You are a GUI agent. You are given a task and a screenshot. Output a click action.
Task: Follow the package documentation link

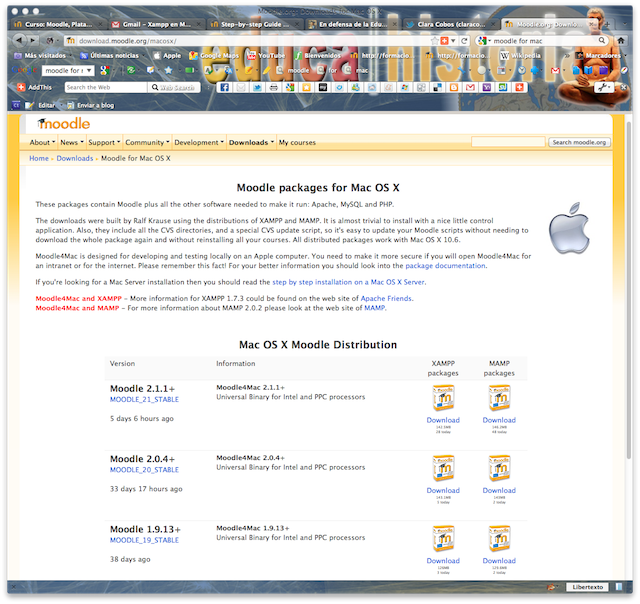(445, 266)
